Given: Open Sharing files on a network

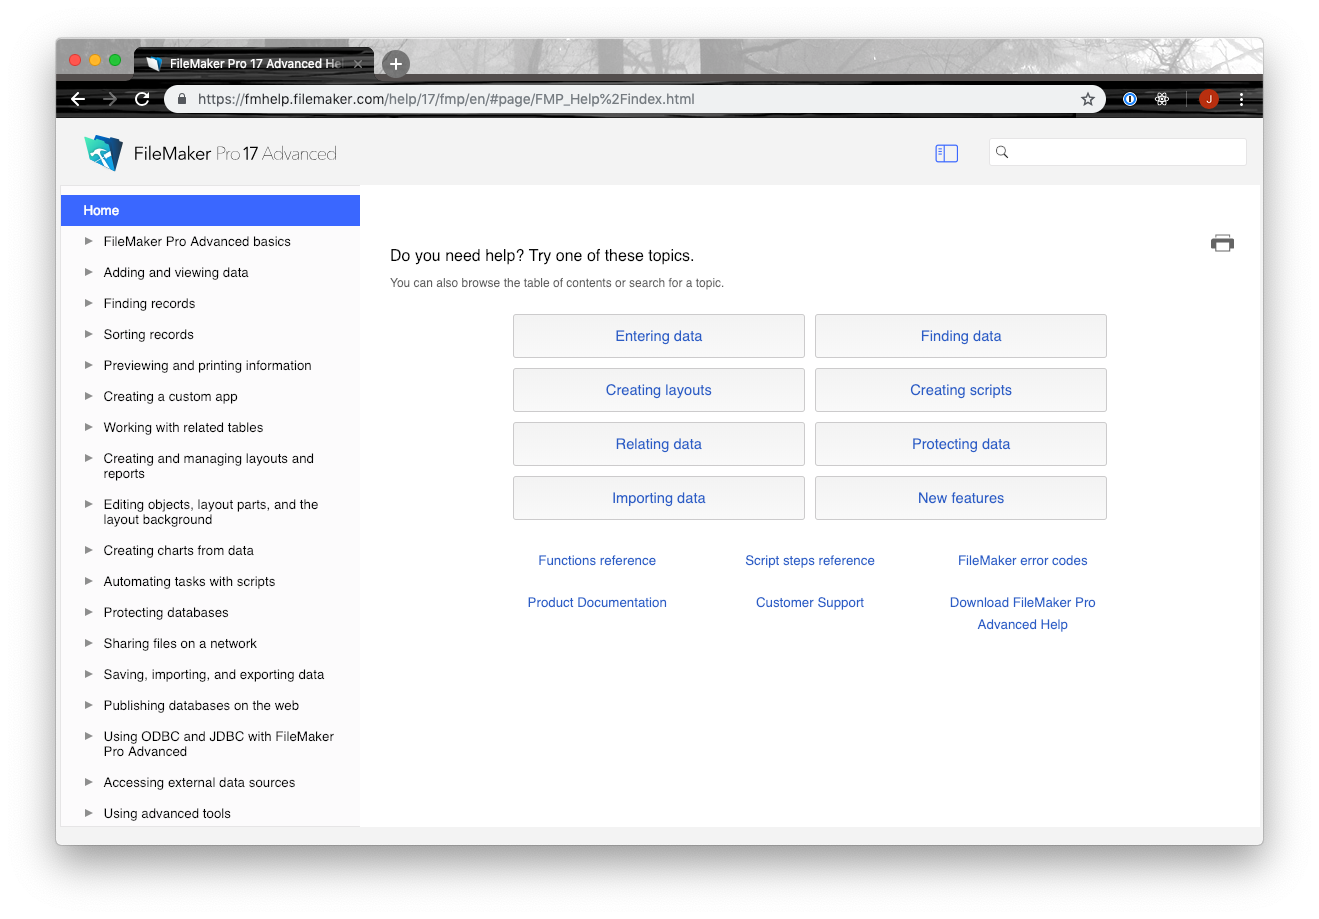Looking at the screenshot, I should click(x=180, y=643).
